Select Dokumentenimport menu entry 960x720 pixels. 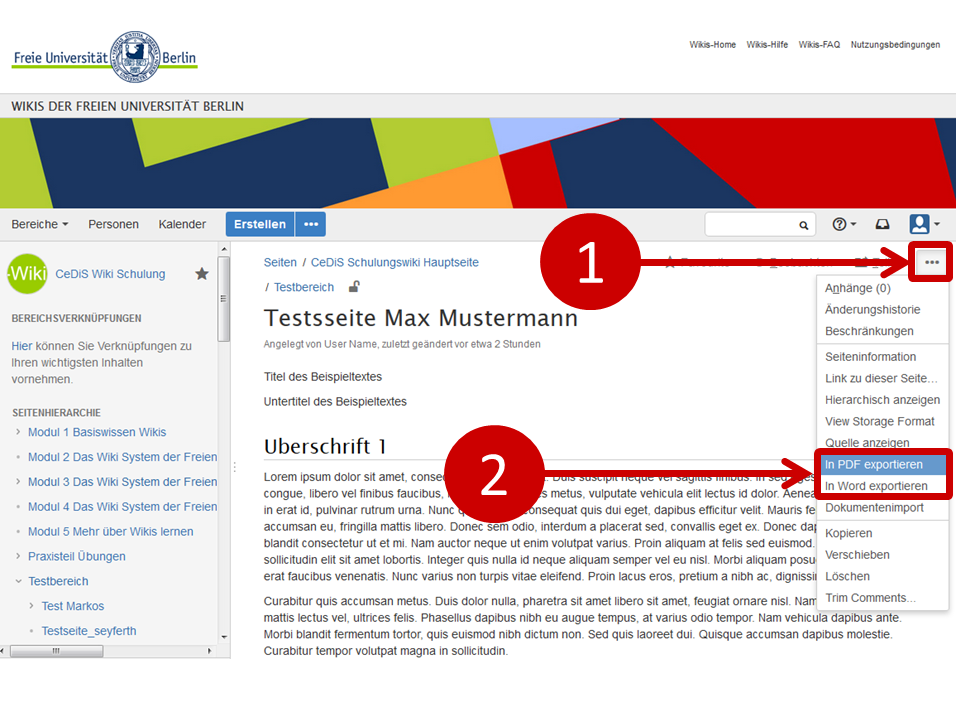pyautogui.click(x=882, y=508)
